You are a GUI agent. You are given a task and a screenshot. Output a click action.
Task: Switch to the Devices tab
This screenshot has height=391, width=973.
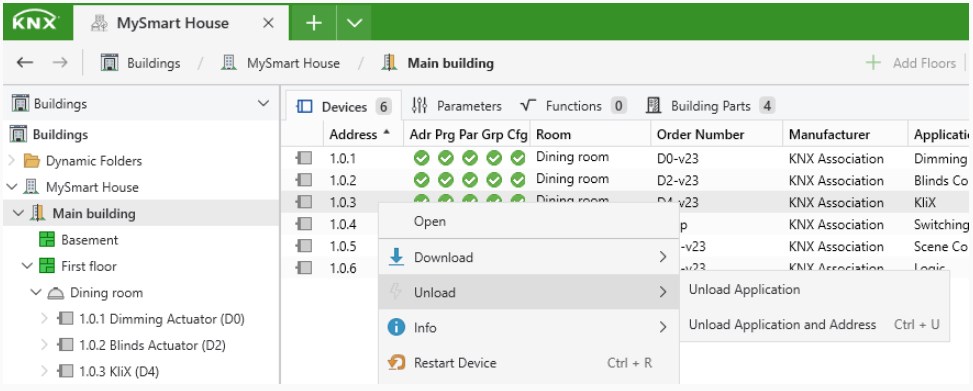pyautogui.click(x=344, y=107)
